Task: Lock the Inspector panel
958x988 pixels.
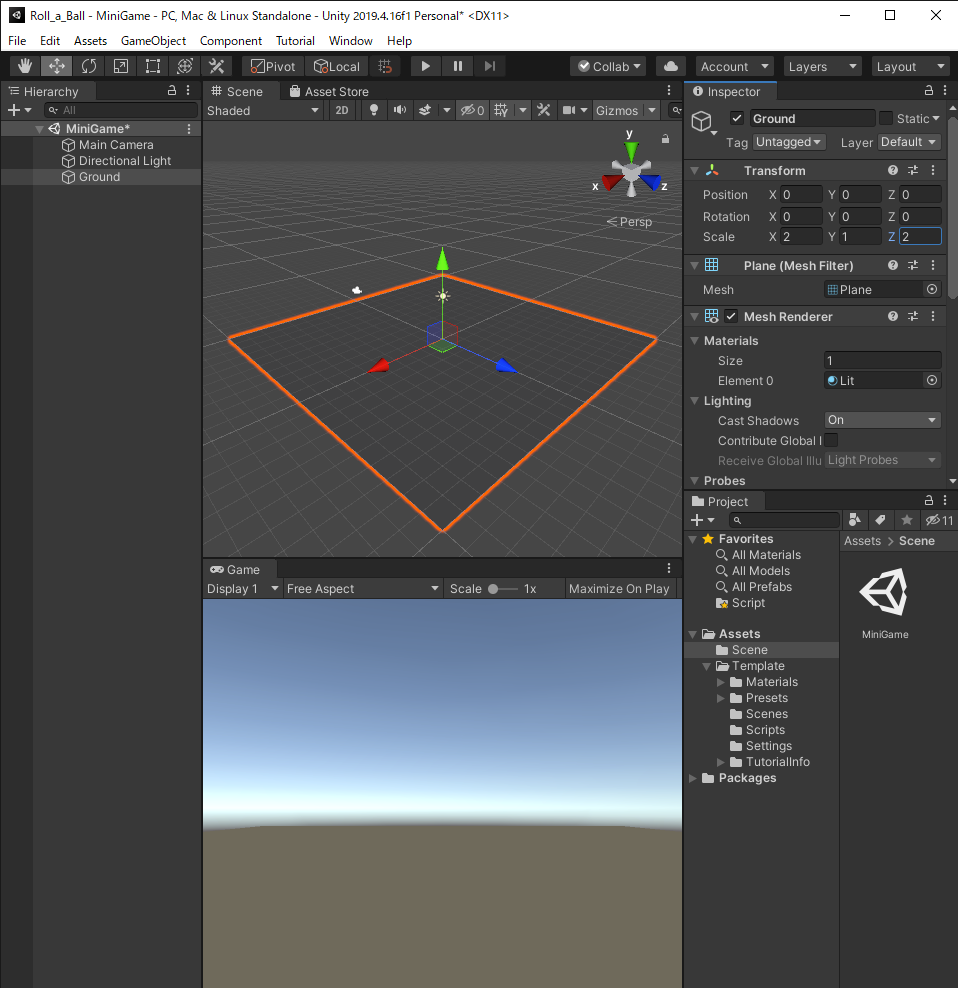Action: [x=928, y=91]
